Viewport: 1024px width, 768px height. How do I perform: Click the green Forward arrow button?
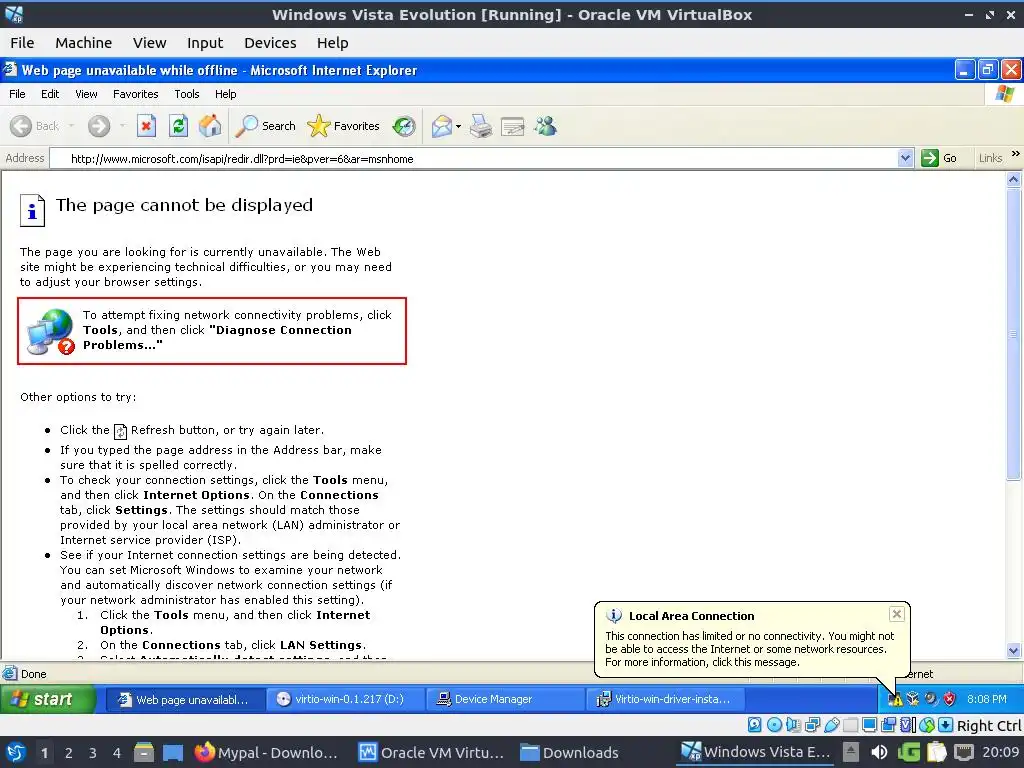(99, 126)
